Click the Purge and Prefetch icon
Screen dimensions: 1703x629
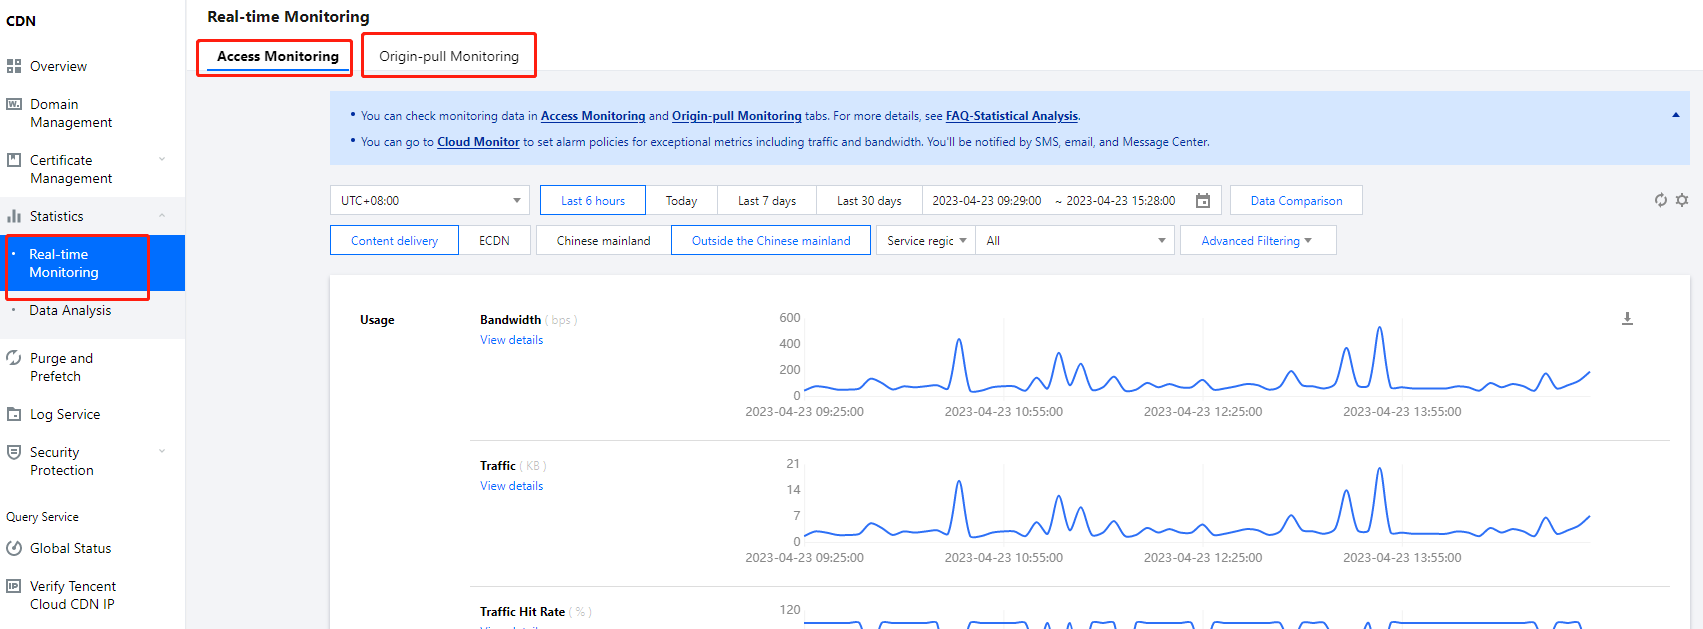(x=14, y=358)
